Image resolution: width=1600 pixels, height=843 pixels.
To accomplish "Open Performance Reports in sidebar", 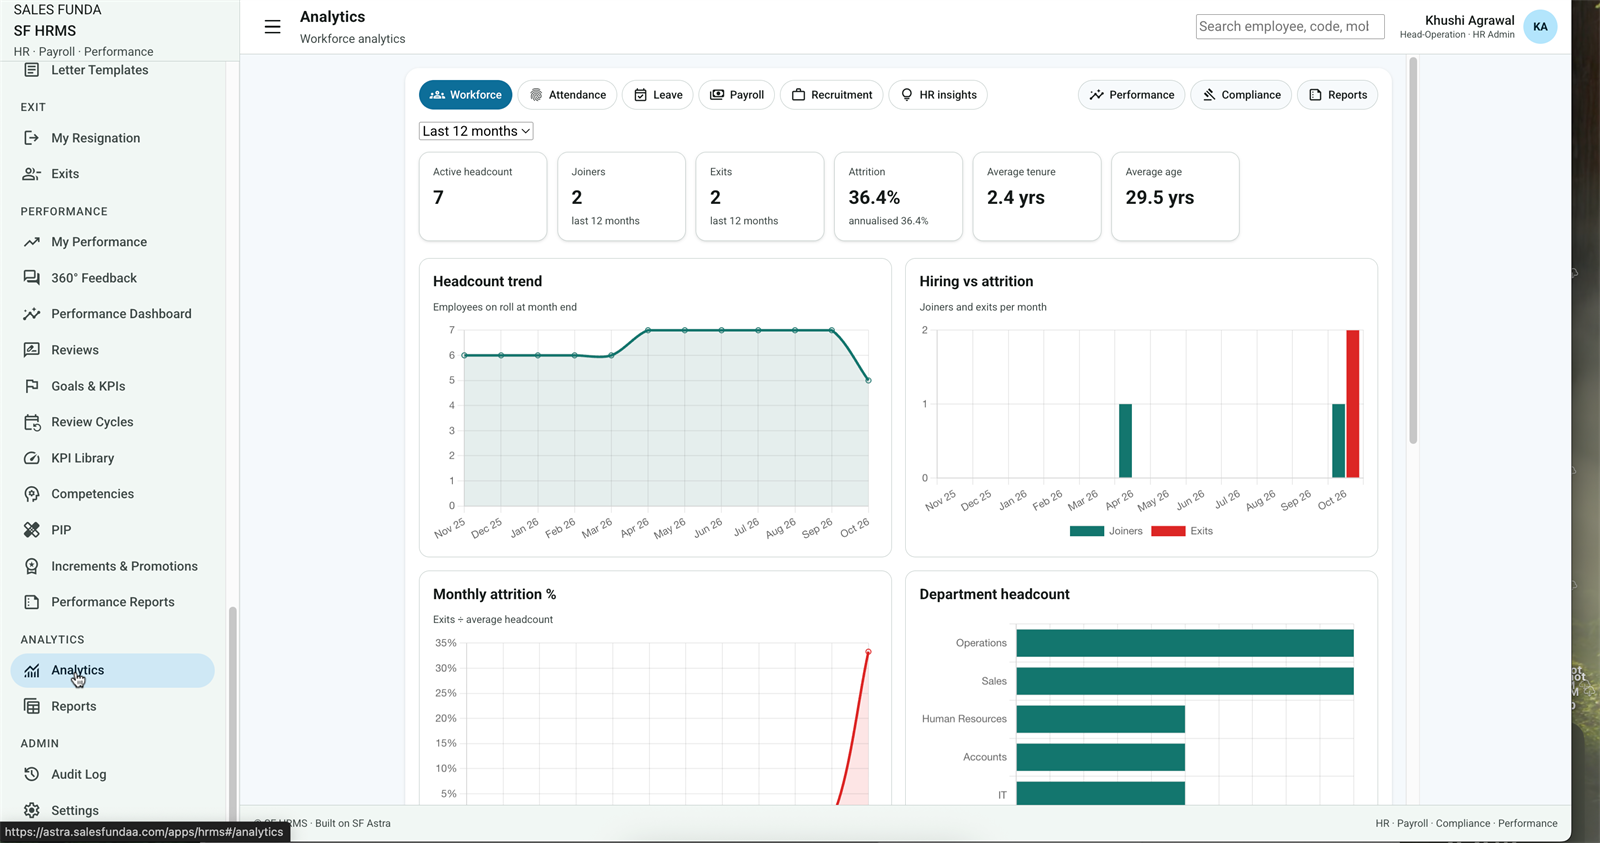I will pyautogui.click(x=112, y=602).
